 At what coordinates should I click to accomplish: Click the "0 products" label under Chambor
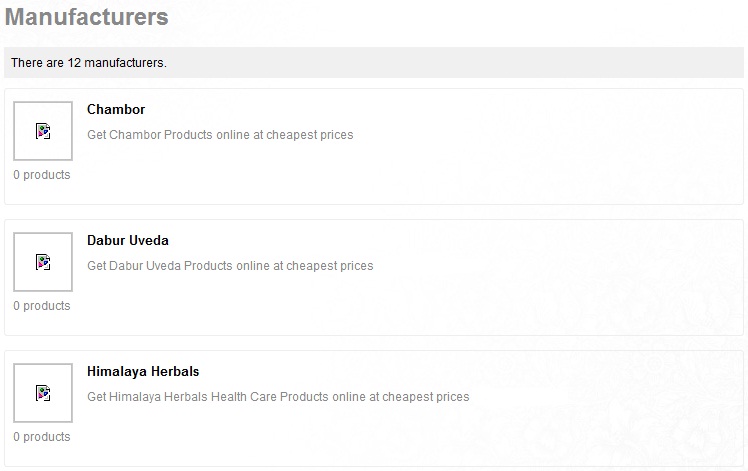(x=42, y=175)
